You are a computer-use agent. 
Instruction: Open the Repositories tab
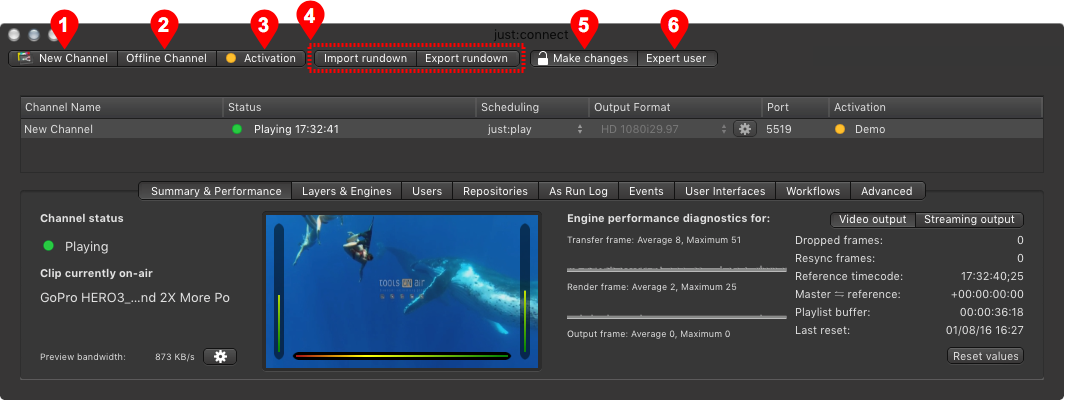coord(495,191)
